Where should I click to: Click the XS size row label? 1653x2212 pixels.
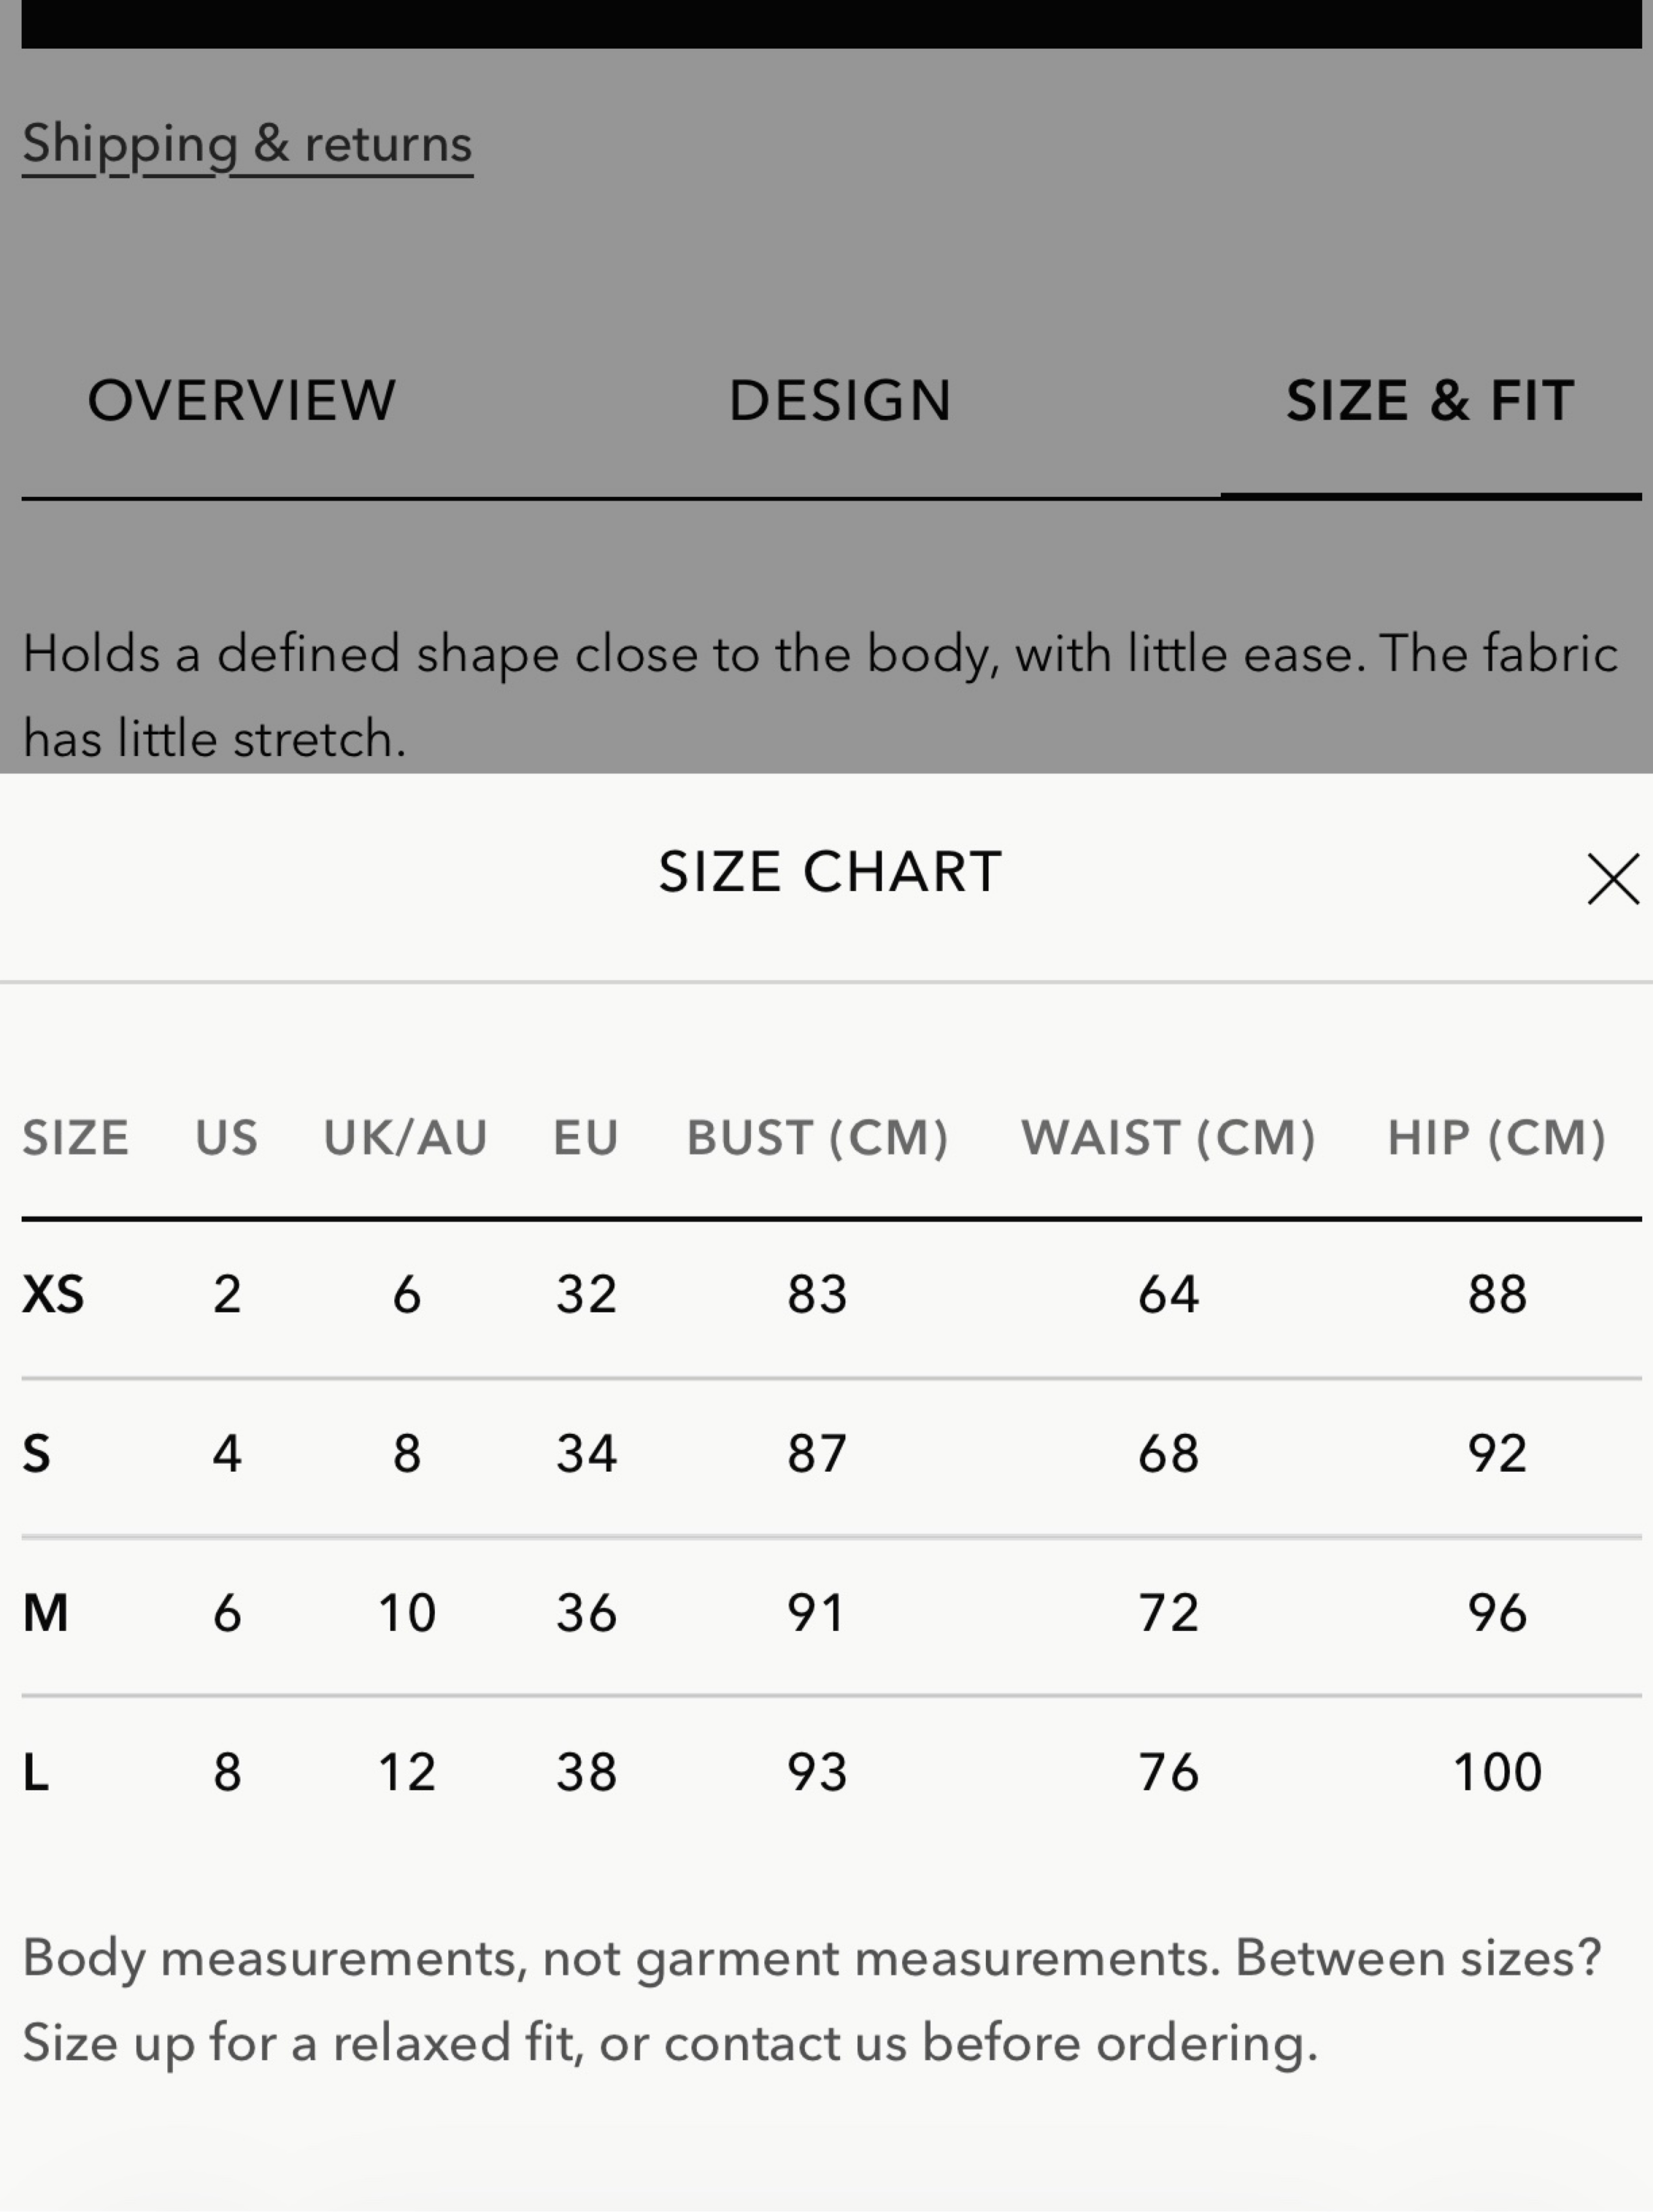click(x=54, y=1294)
